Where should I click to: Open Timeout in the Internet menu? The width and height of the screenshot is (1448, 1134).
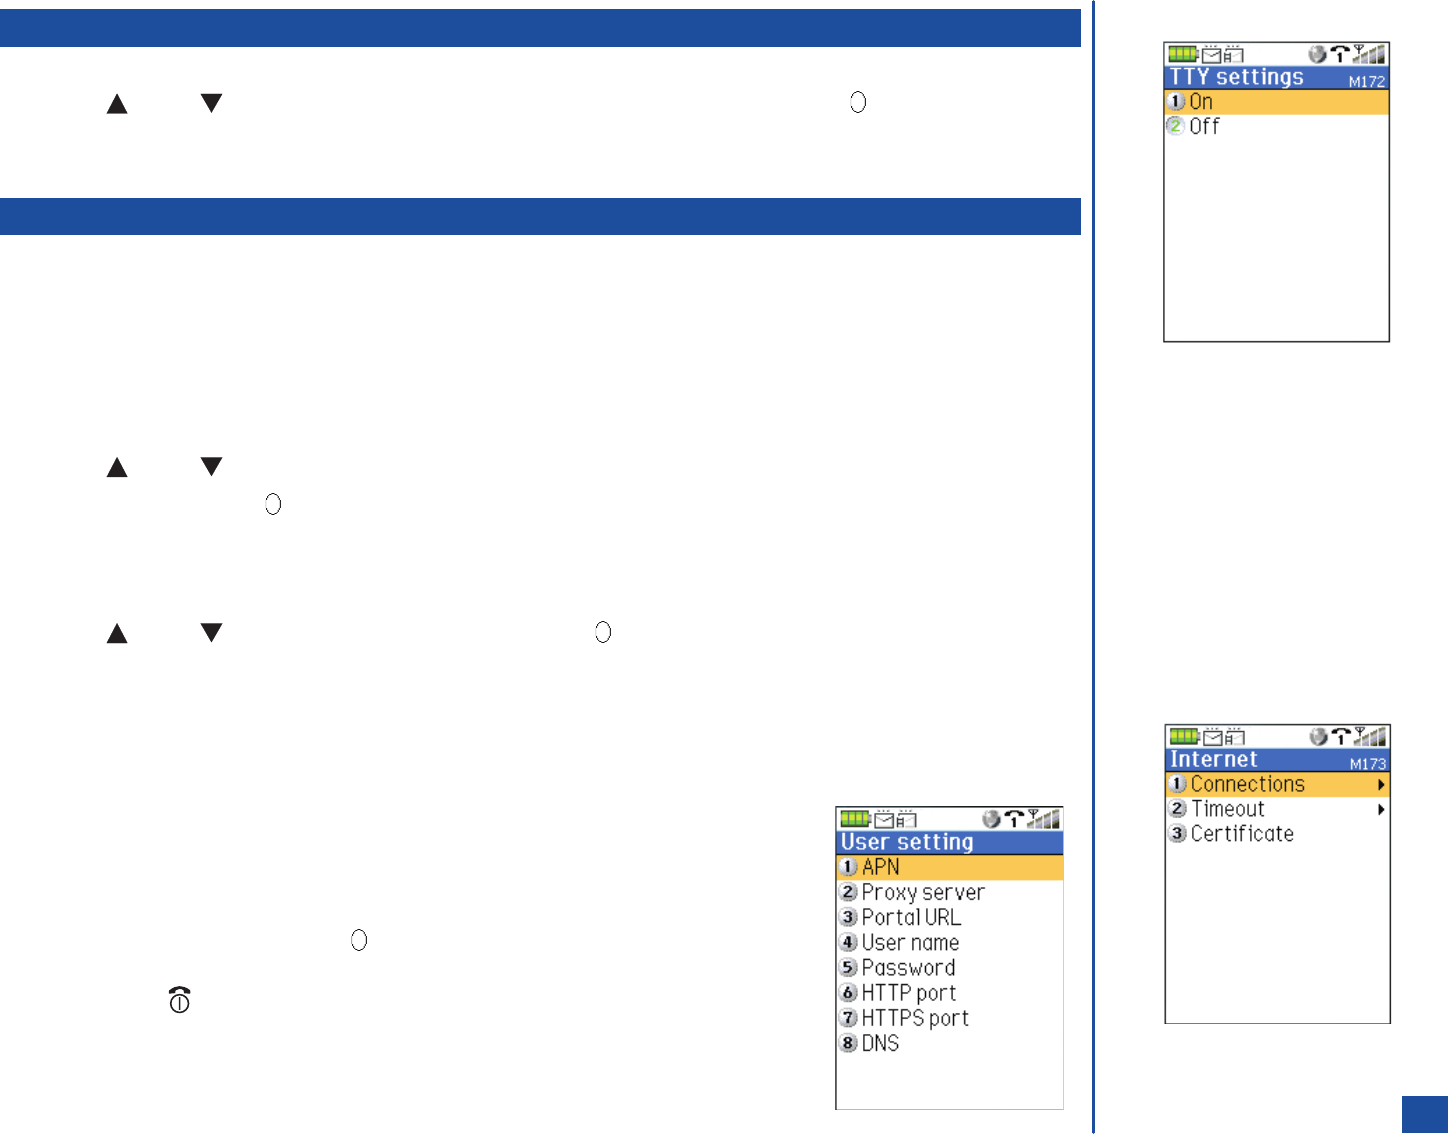pos(1278,810)
